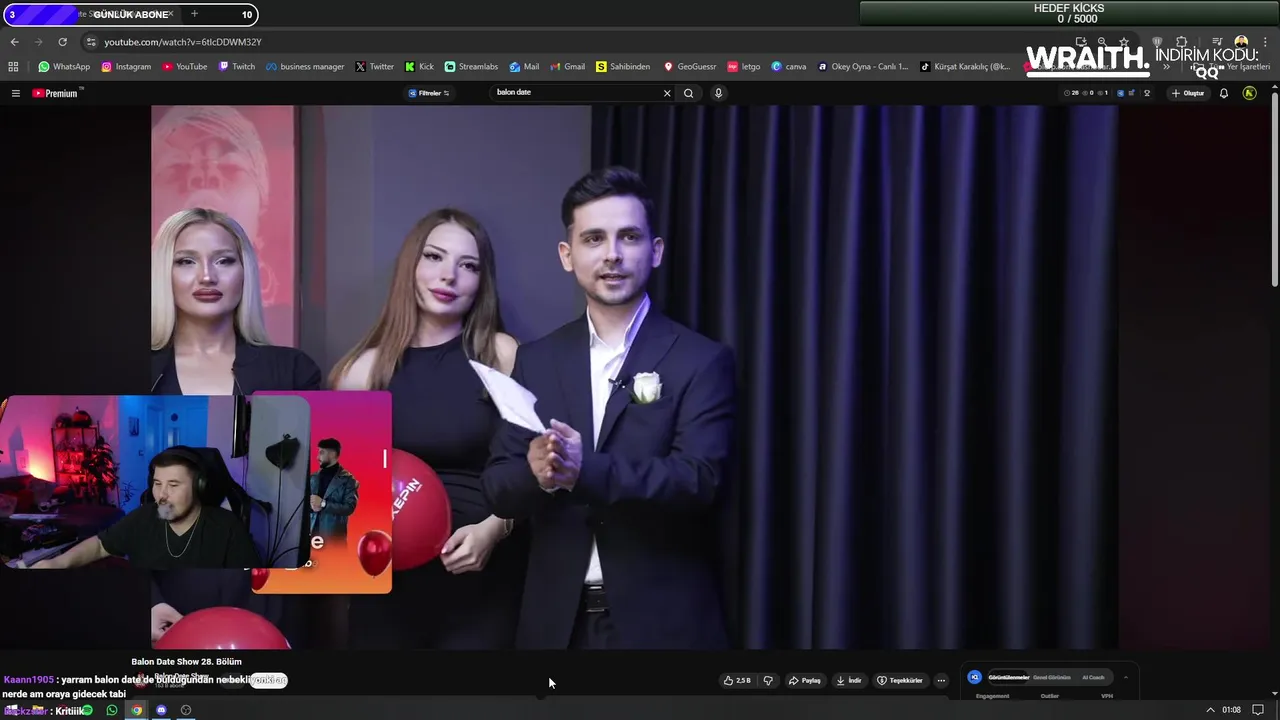Submit search with the magnifier icon
Image resolution: width=1280 pixels, height=720 pixels.
coord(688,93)
